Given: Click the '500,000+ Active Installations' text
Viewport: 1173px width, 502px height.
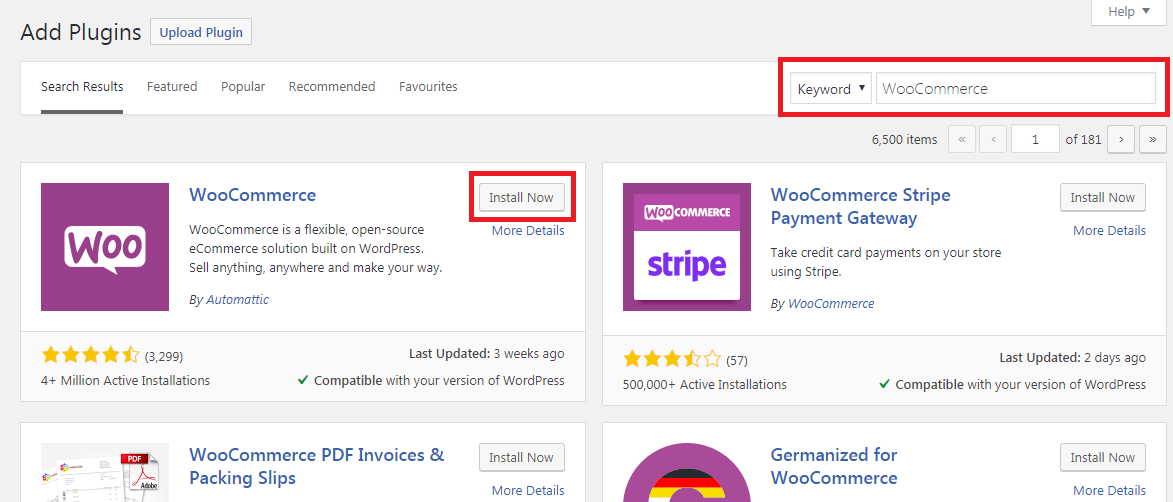Looking at the screenshot, I should click(x=705, y=385).
